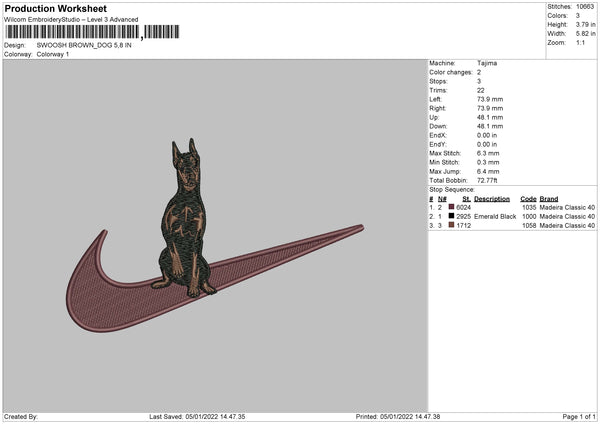Click the Printed timestamp

(x=398, y=416)
